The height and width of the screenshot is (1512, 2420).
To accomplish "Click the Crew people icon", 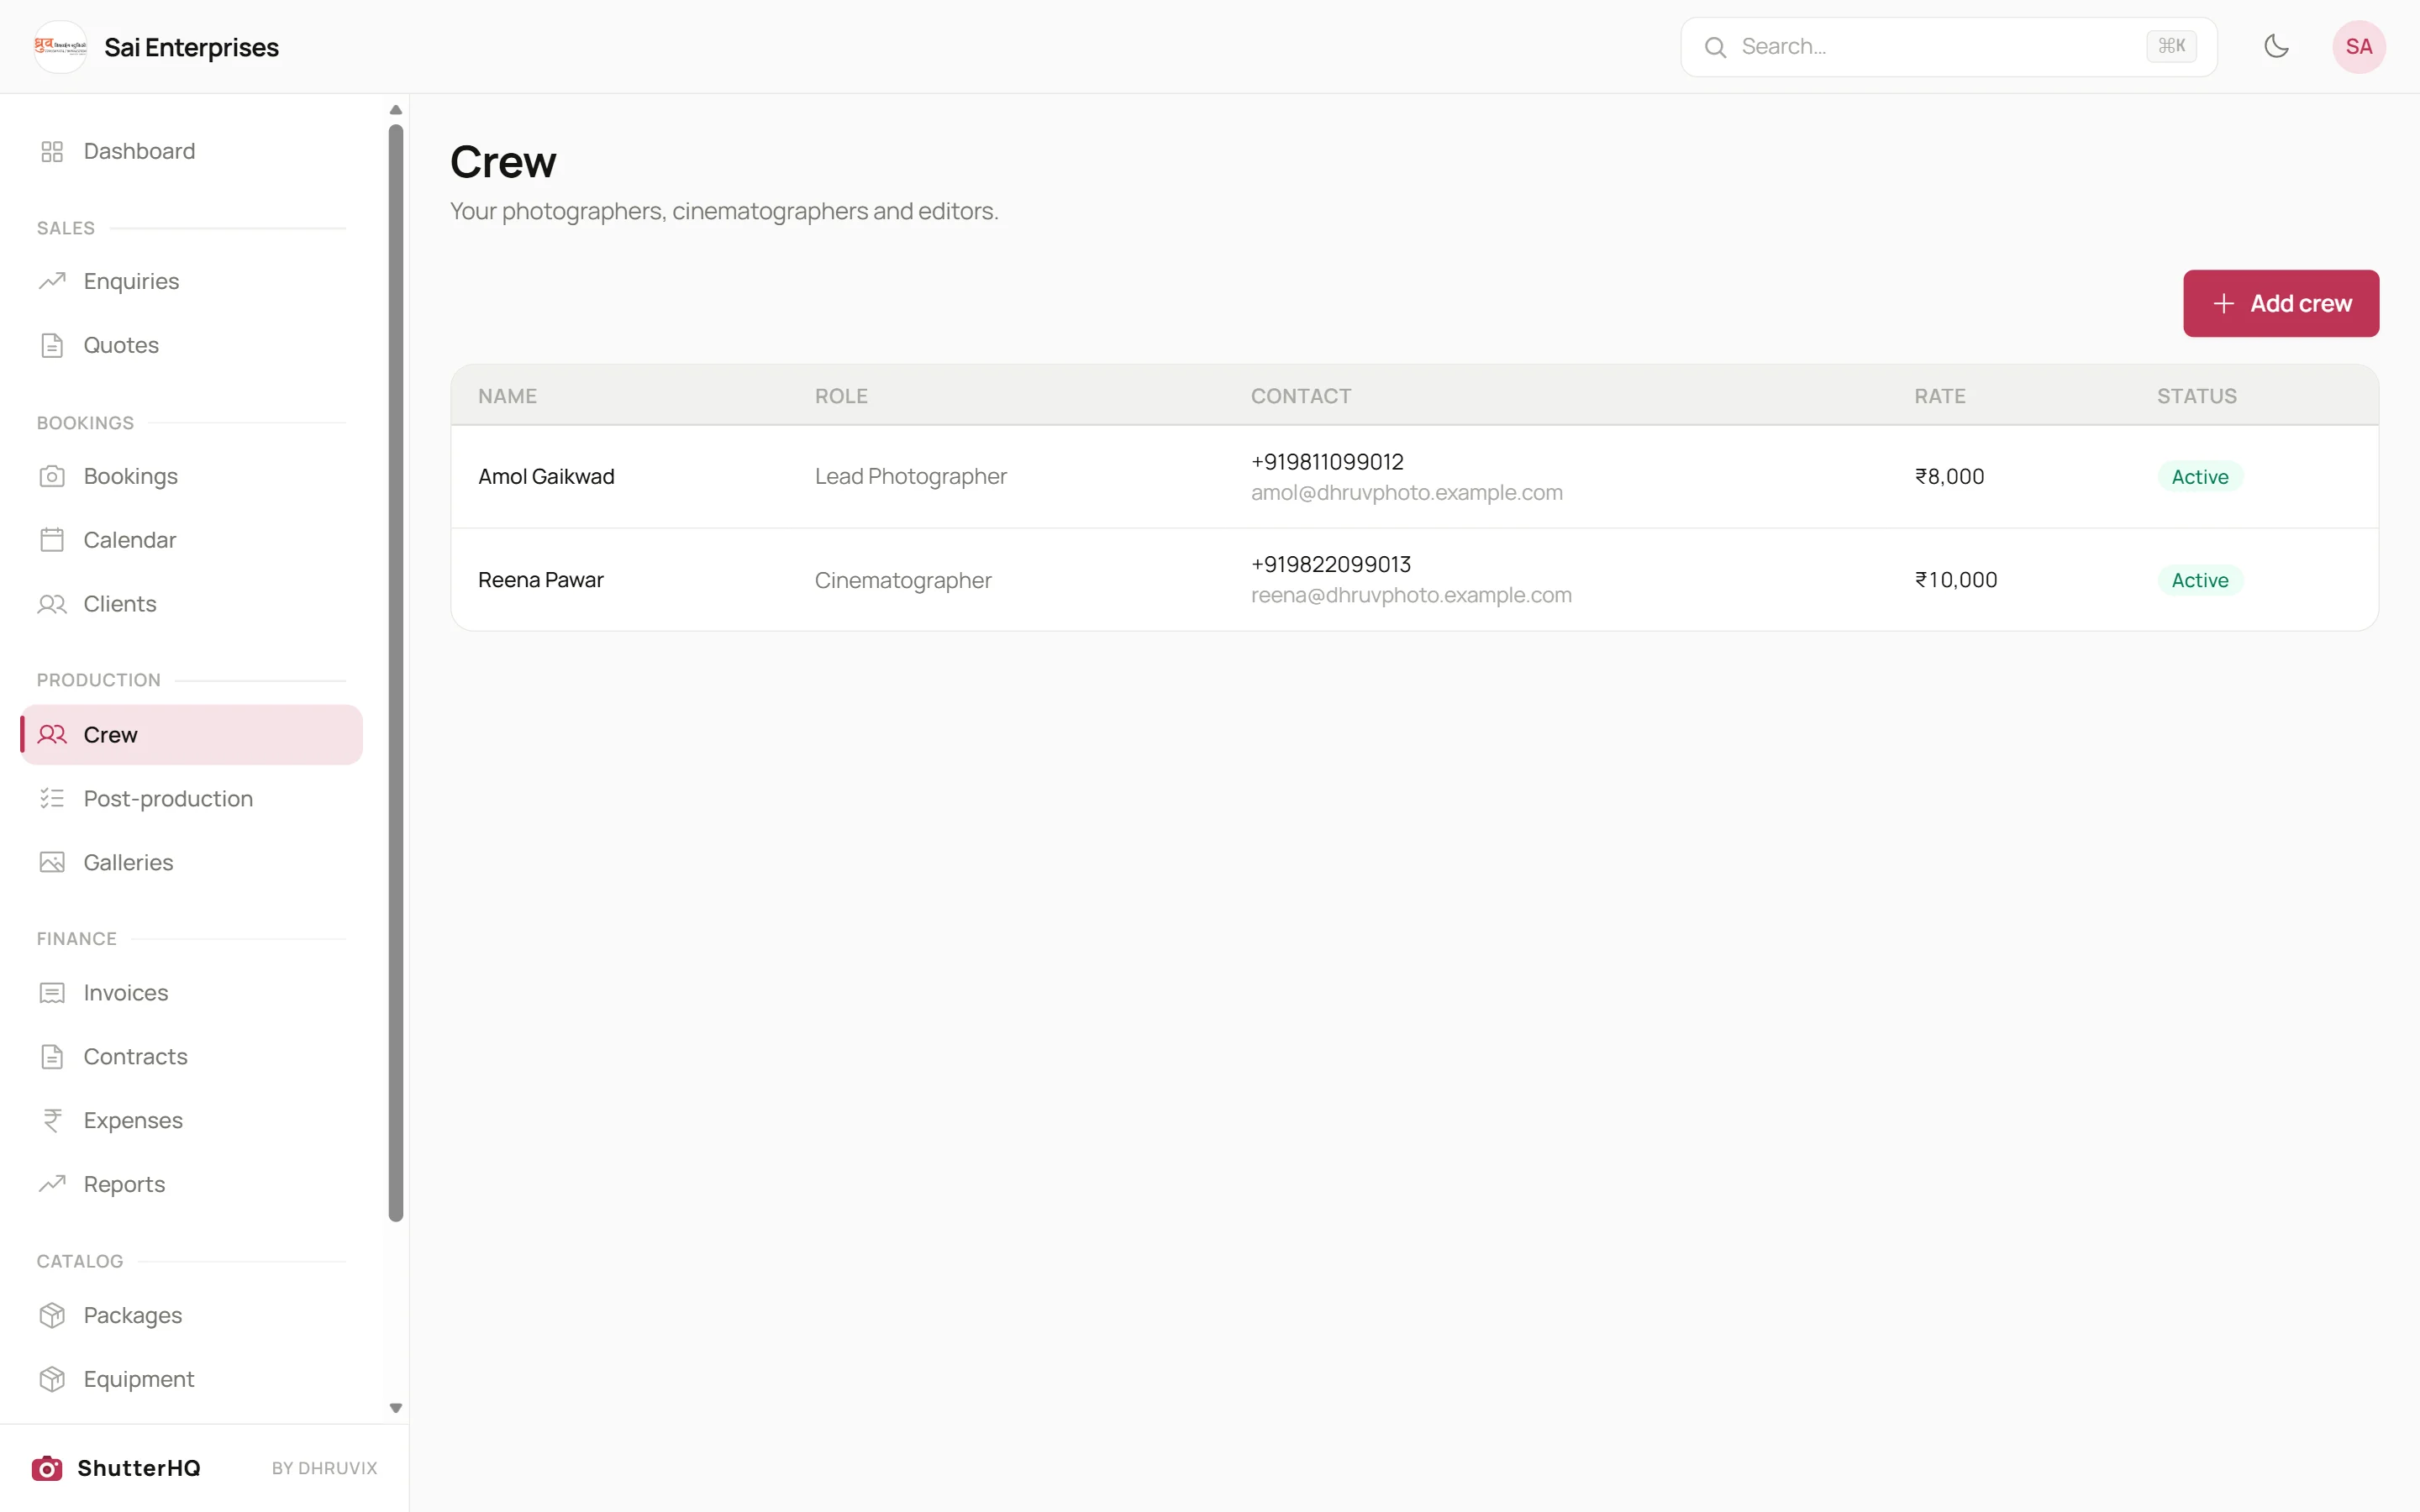I will [52, 735].
